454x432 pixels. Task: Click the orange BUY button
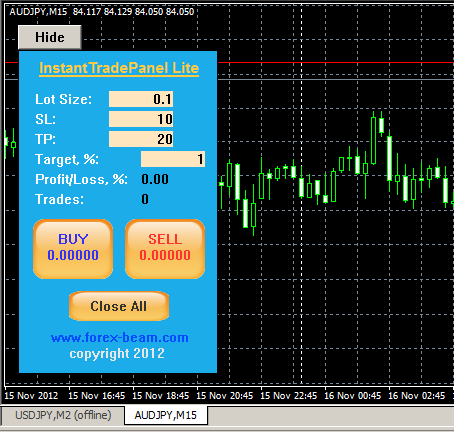(x=73, y=249)
